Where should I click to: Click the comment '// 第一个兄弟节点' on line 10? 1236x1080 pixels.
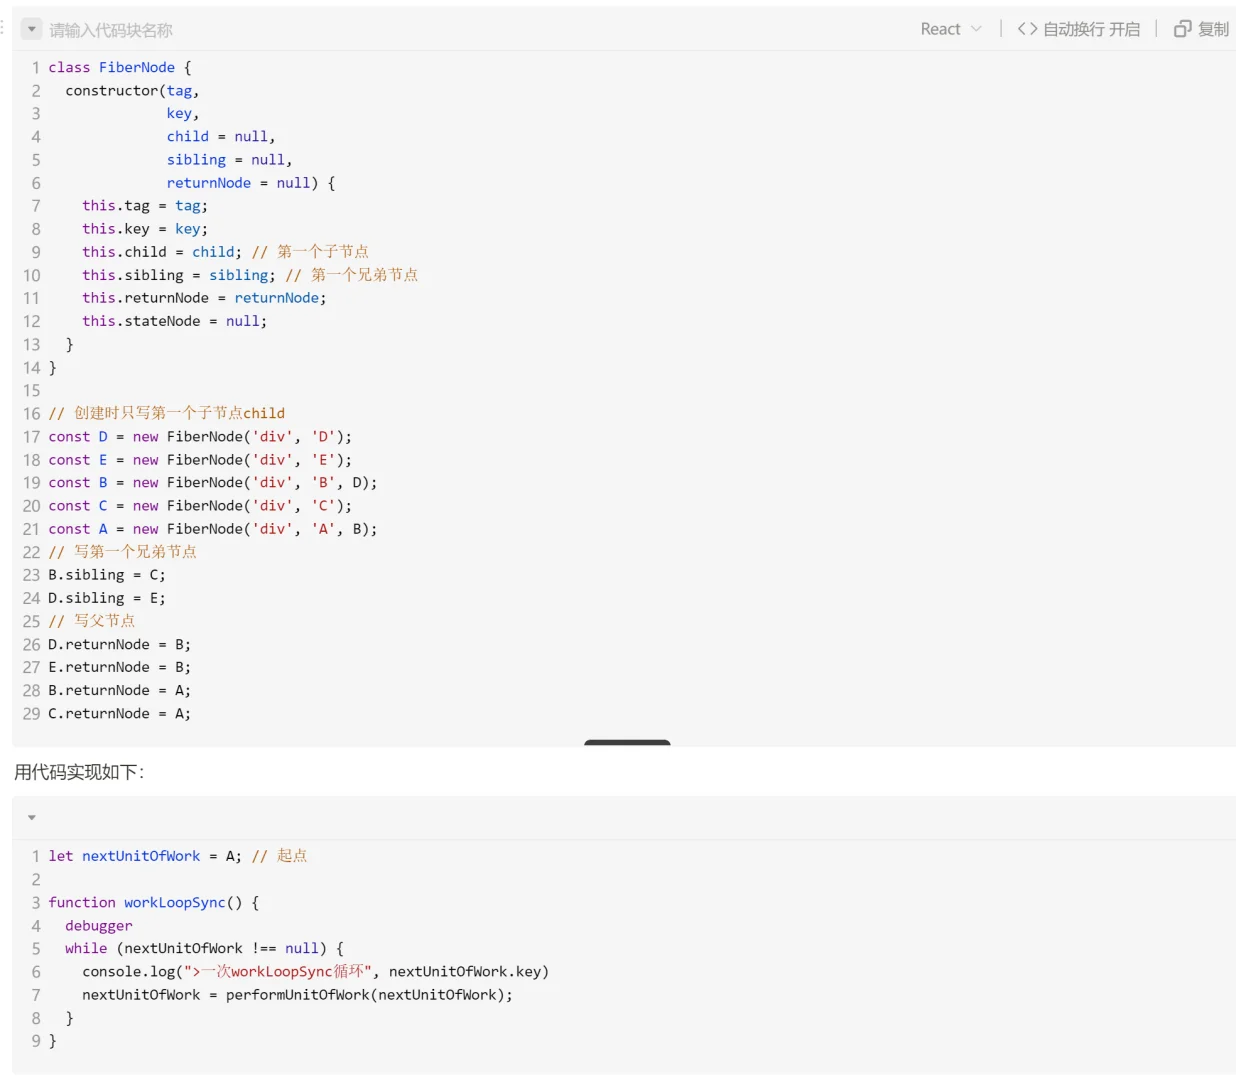coord(352,275)
